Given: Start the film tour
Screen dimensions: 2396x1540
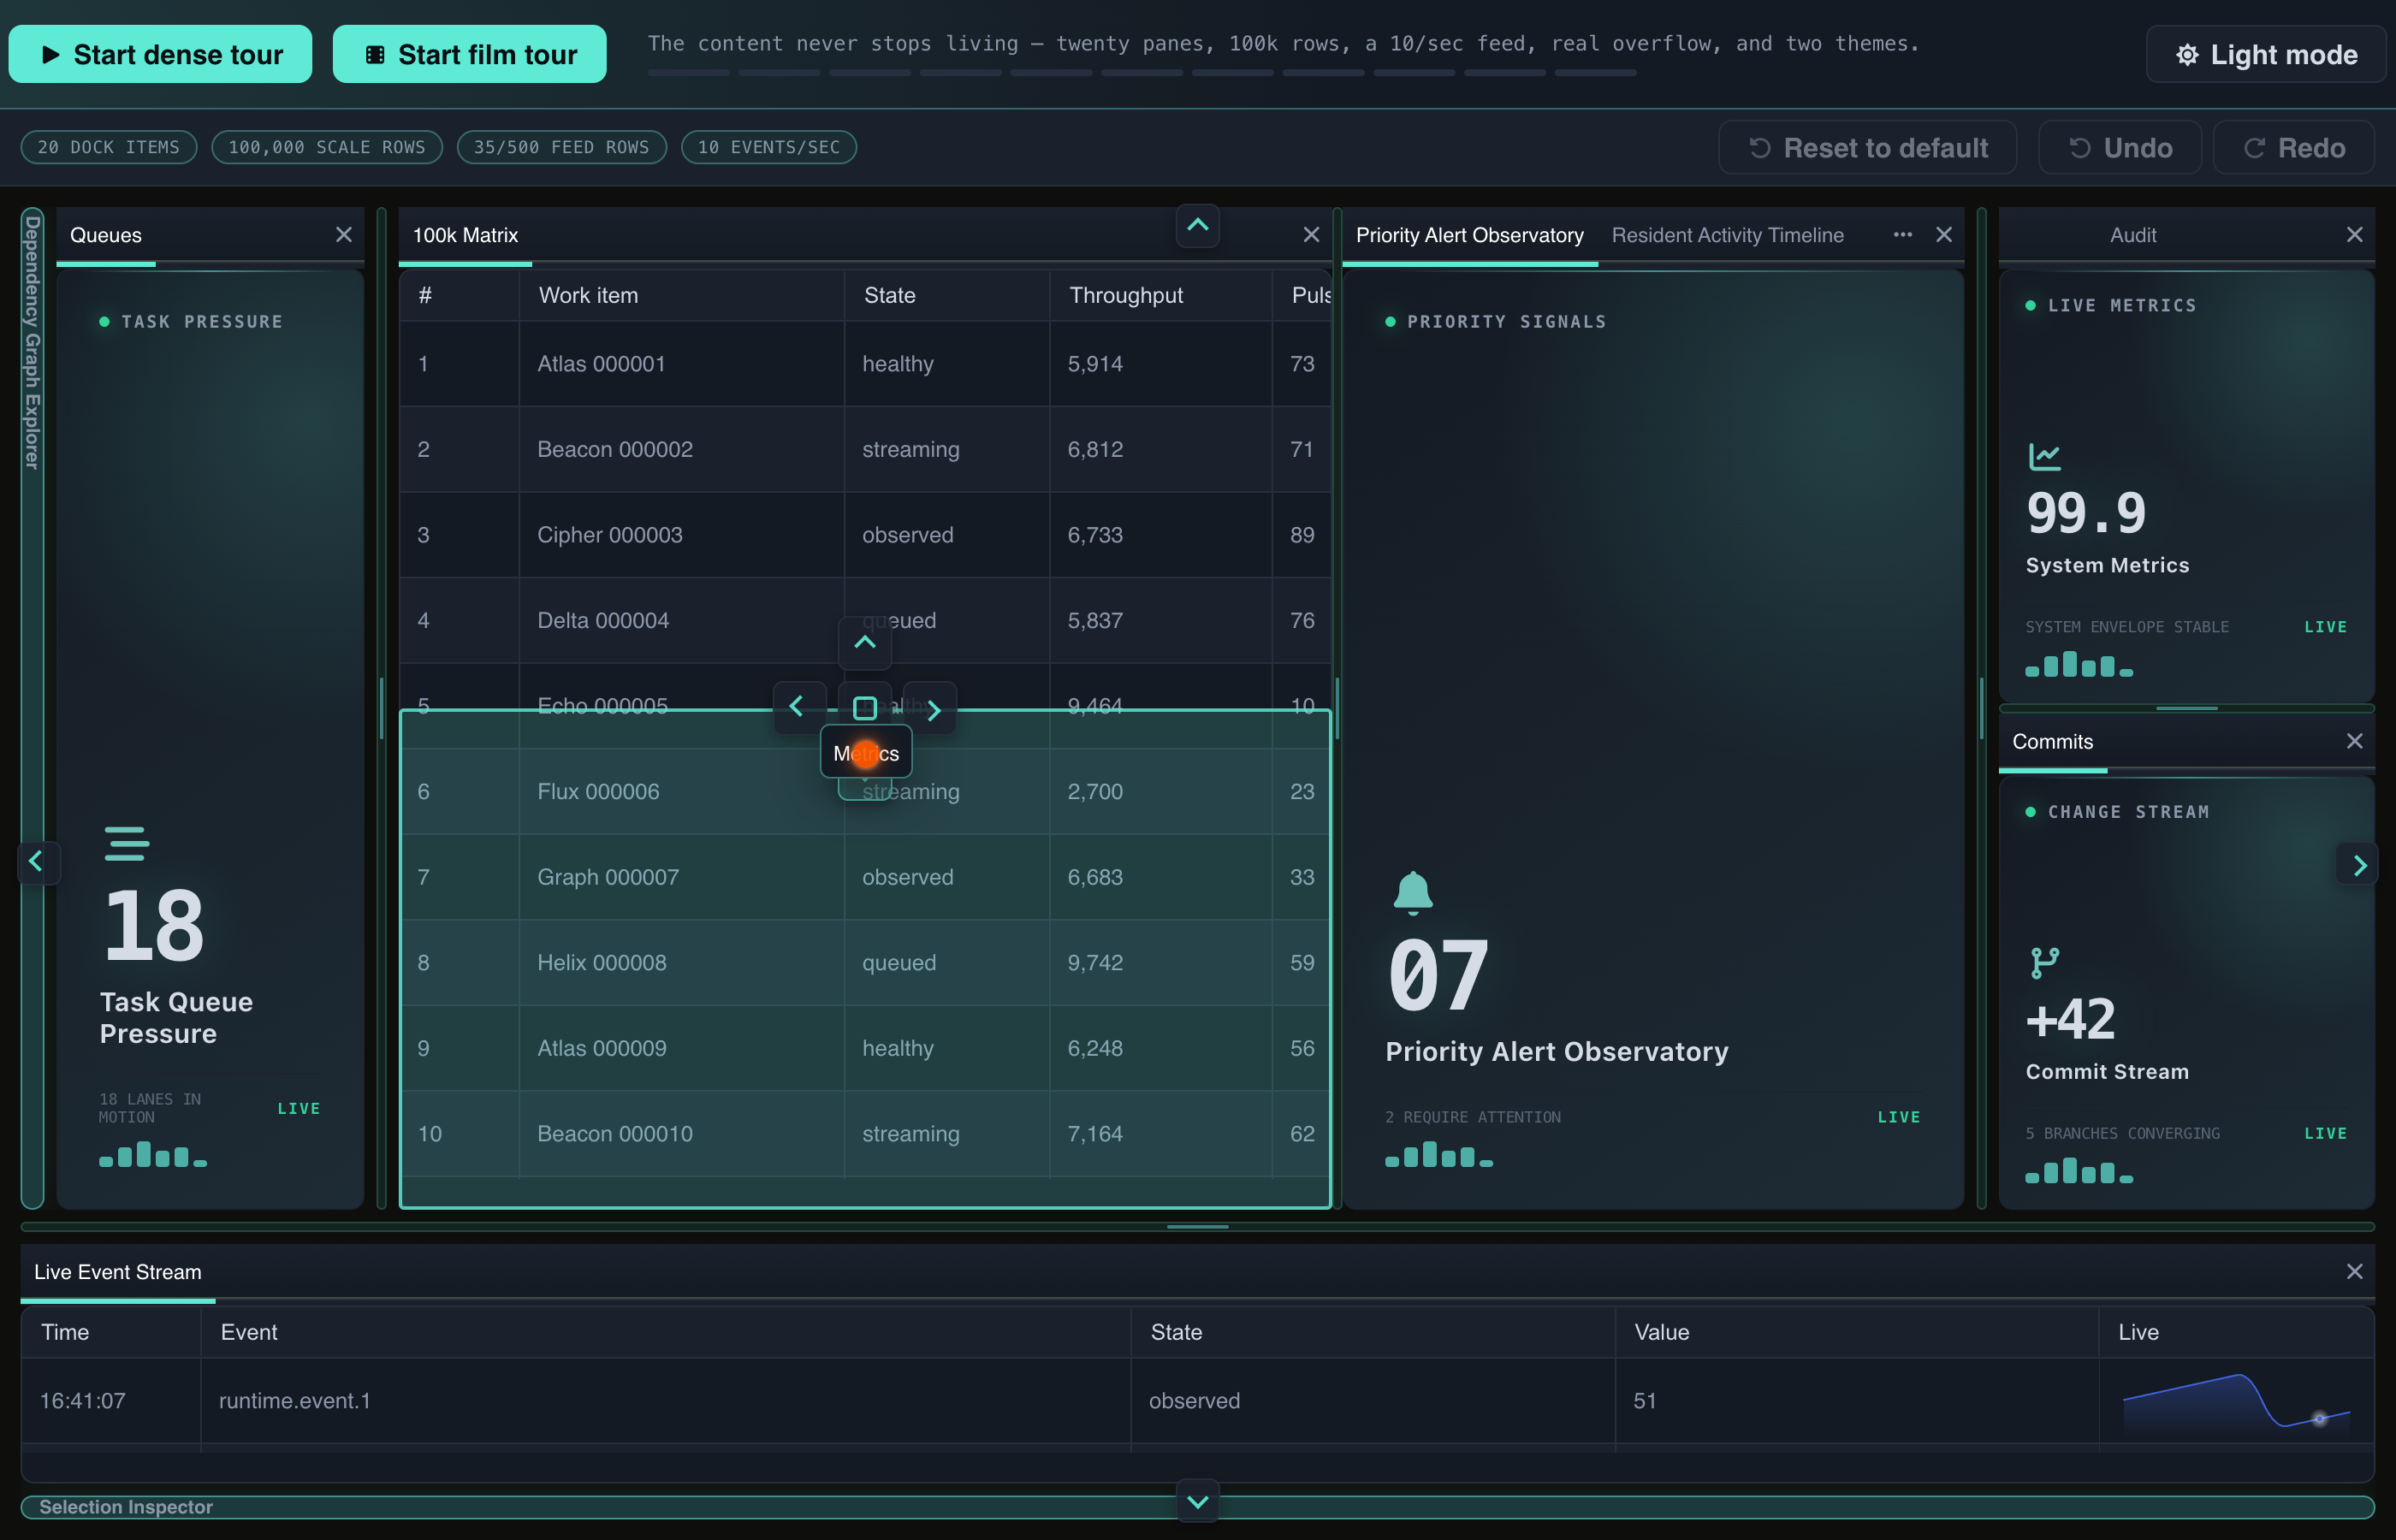Looking at the screenshot, I should coord(469,54).
